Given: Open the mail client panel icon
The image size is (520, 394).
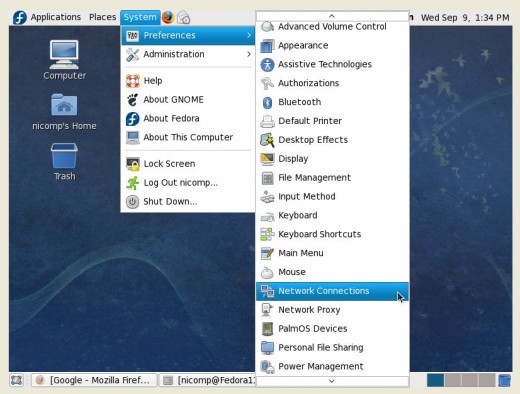Looking at the screenshot, I should pos(184,17).
